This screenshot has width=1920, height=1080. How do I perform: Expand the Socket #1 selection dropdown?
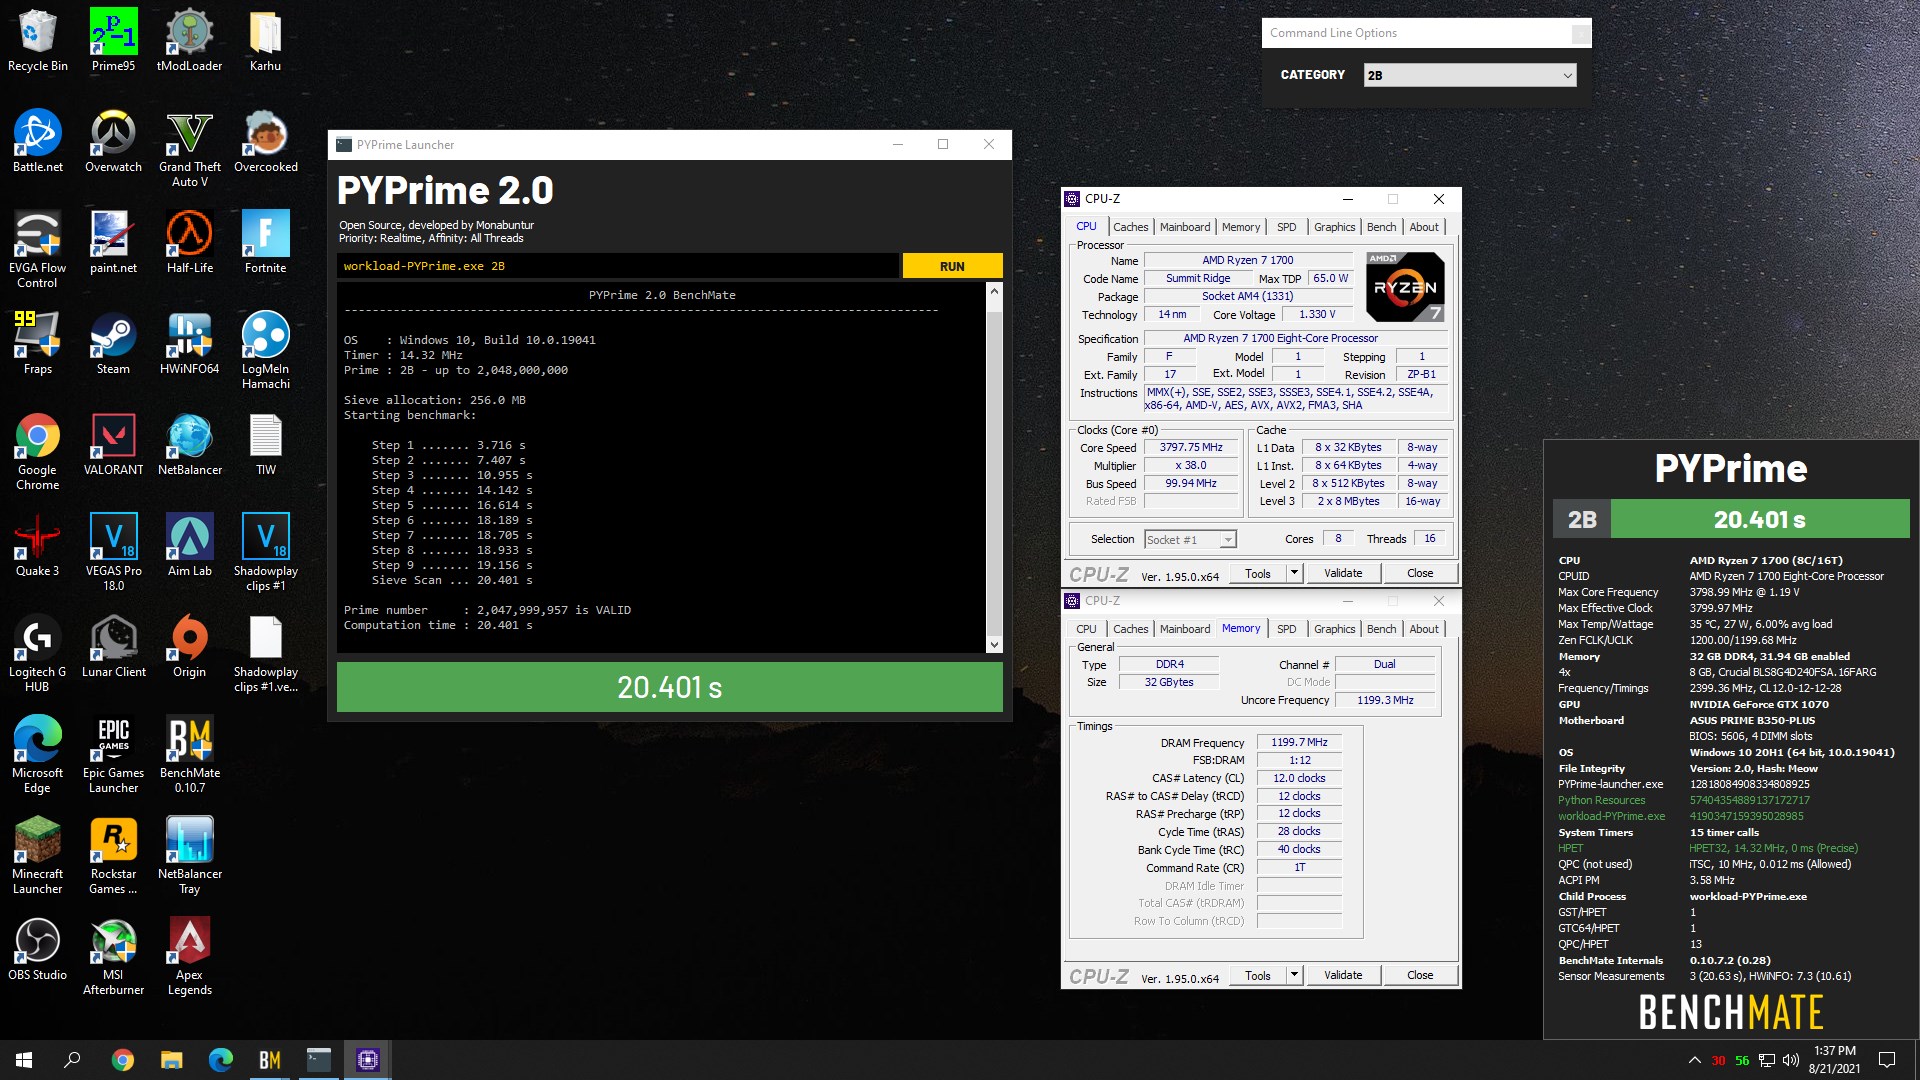(1190, 540)
